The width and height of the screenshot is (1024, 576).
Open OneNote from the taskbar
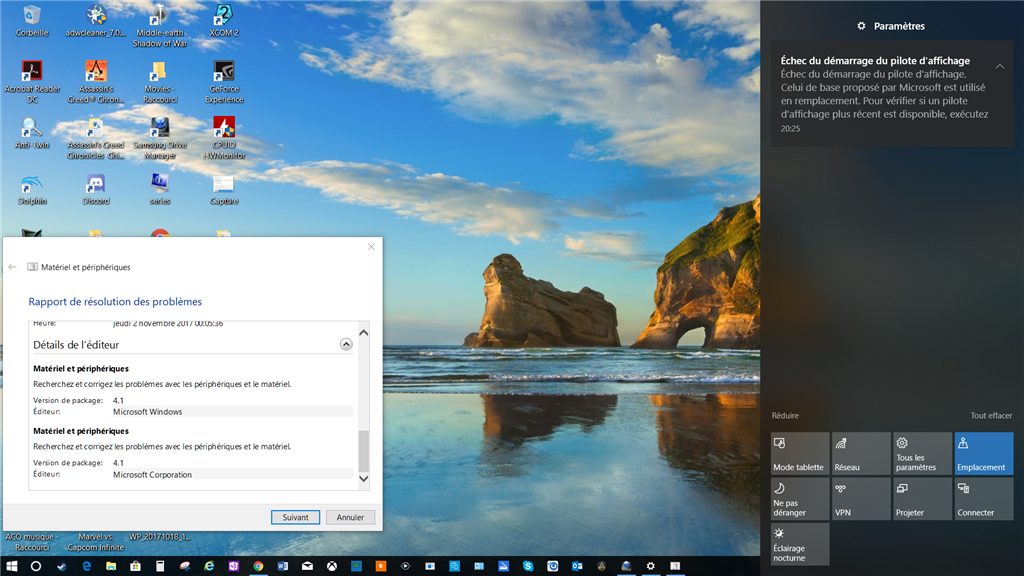coord(234,566)
